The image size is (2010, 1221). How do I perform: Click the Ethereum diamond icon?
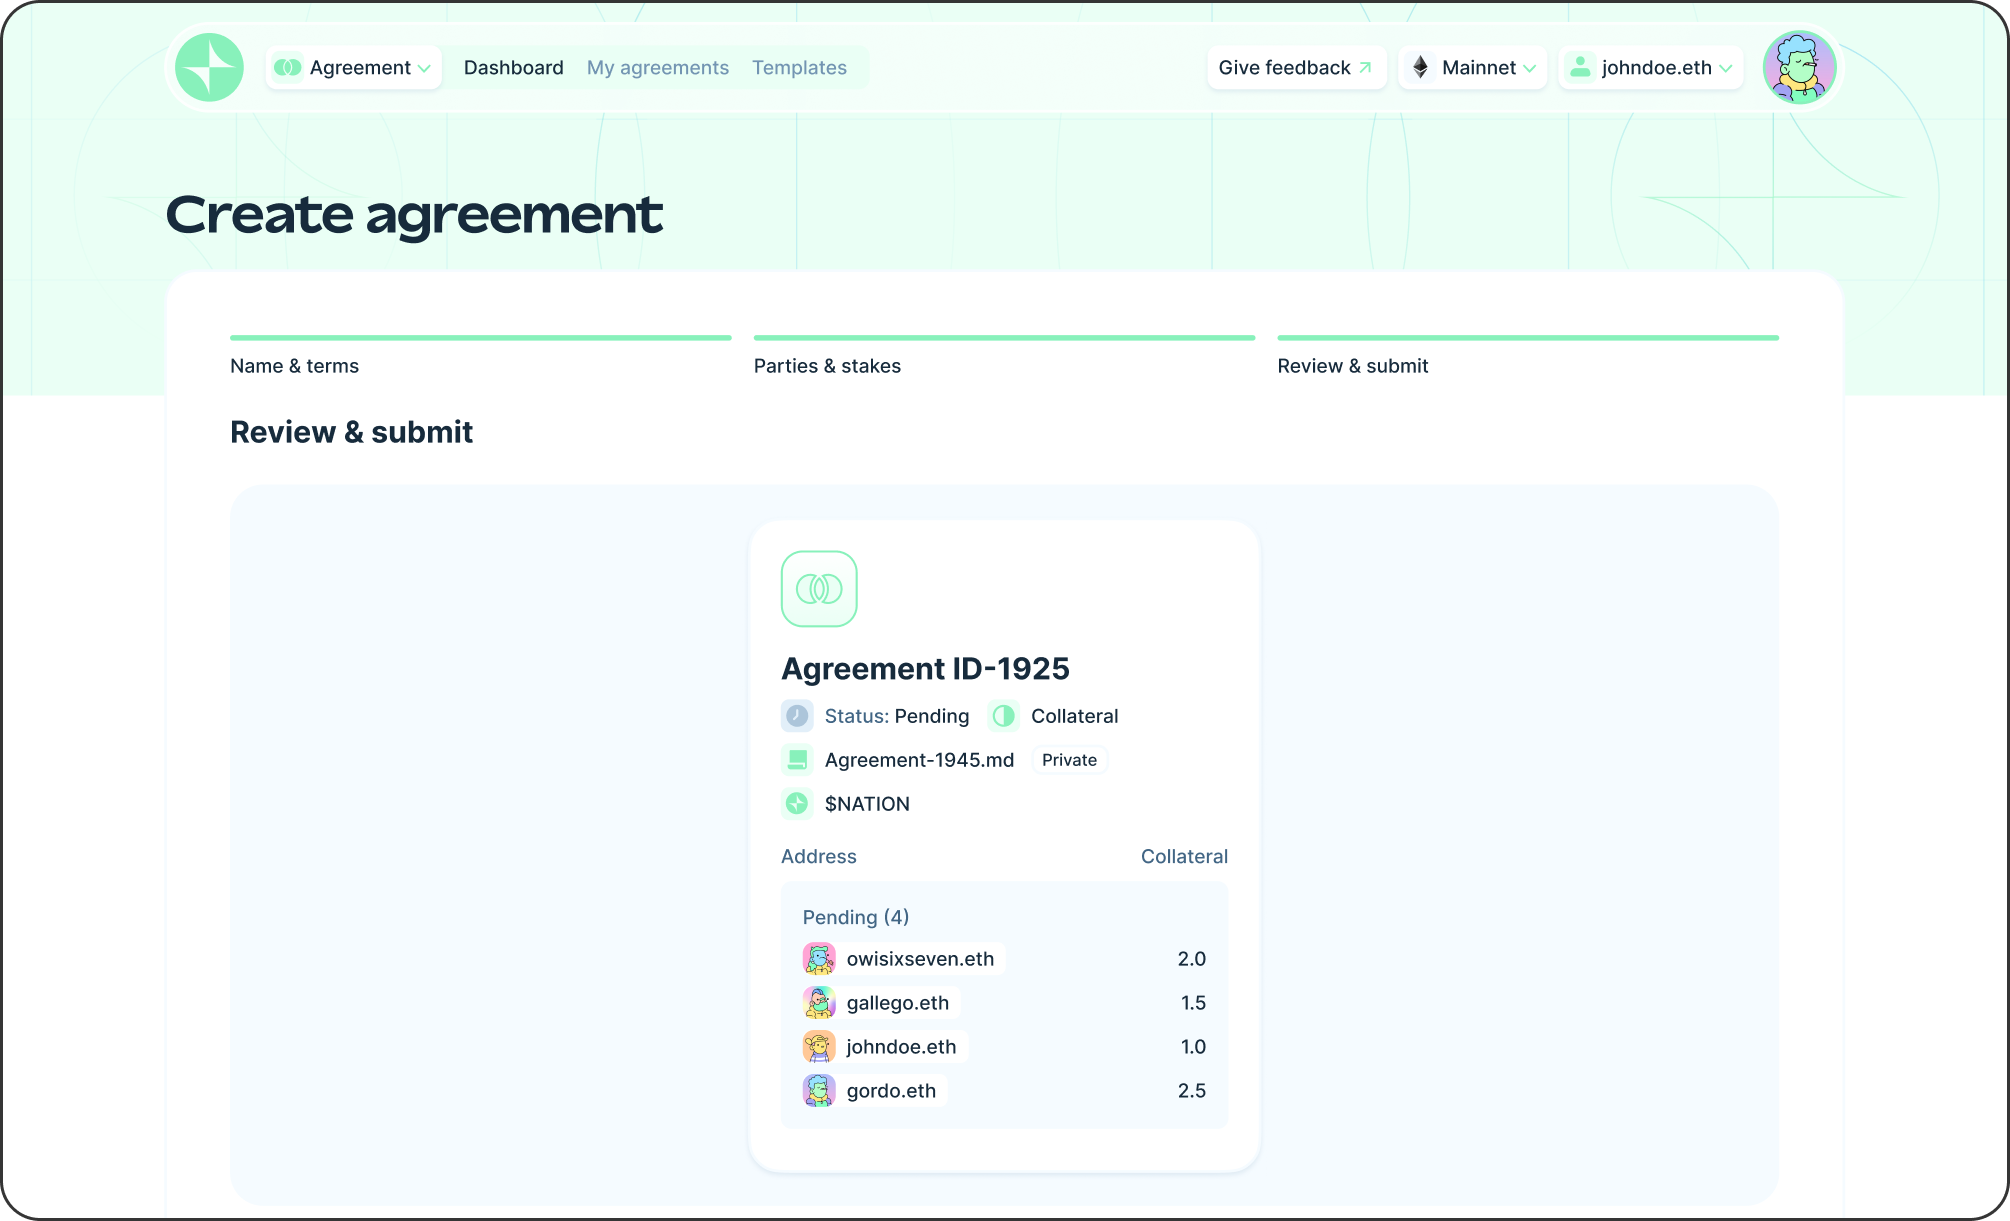[1420, 67]
